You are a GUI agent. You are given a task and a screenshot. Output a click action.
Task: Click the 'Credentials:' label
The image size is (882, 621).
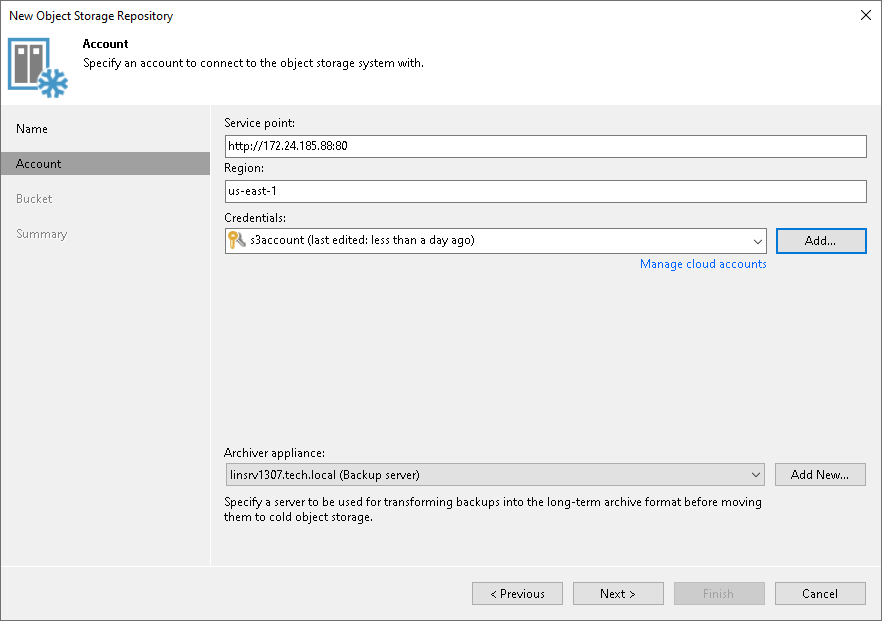tap(255, 218)
